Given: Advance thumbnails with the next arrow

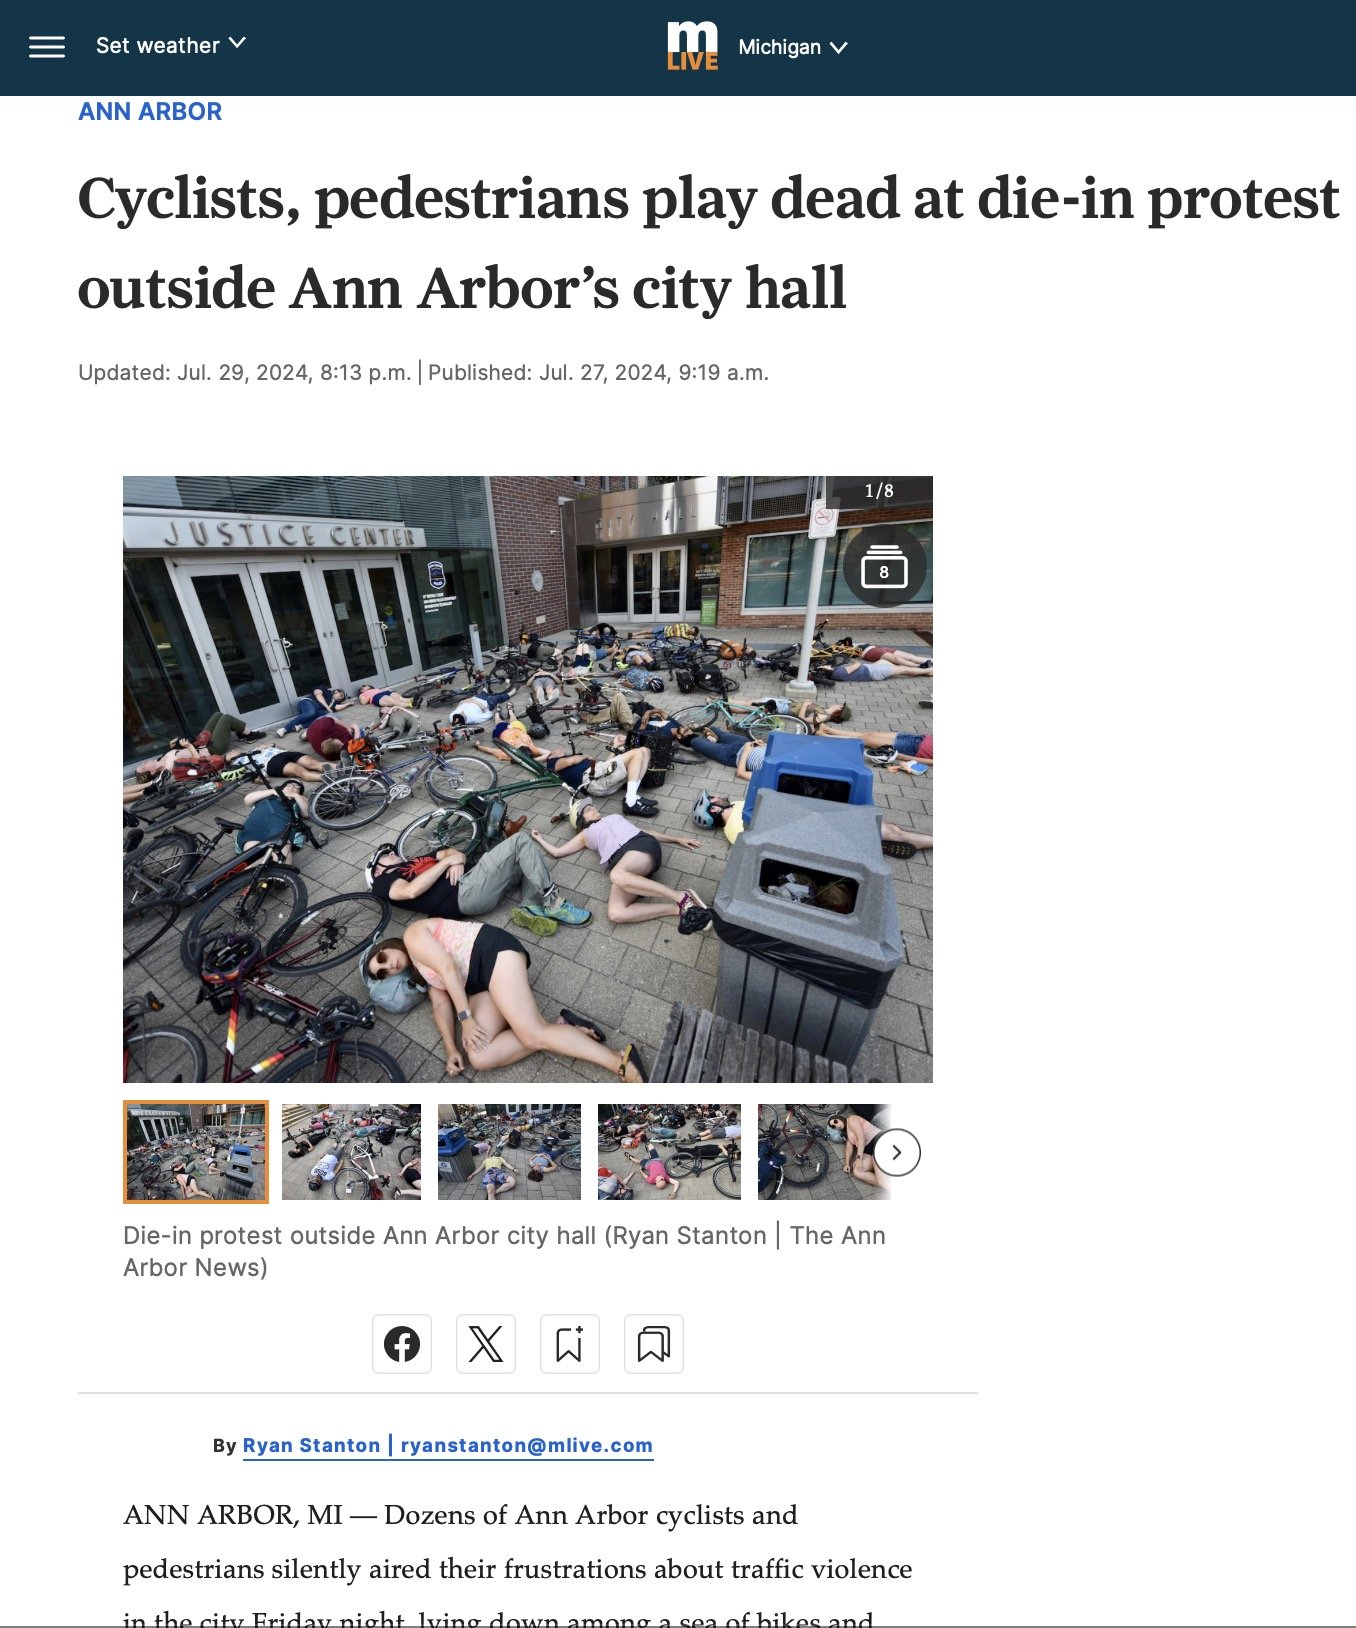Looking at the screenshot, I should tap(897, 1152).
